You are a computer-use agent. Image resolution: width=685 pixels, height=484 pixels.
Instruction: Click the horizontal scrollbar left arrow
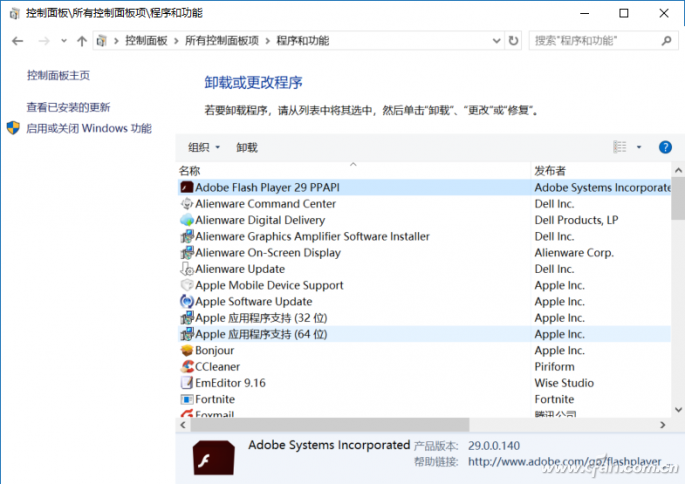183,425
